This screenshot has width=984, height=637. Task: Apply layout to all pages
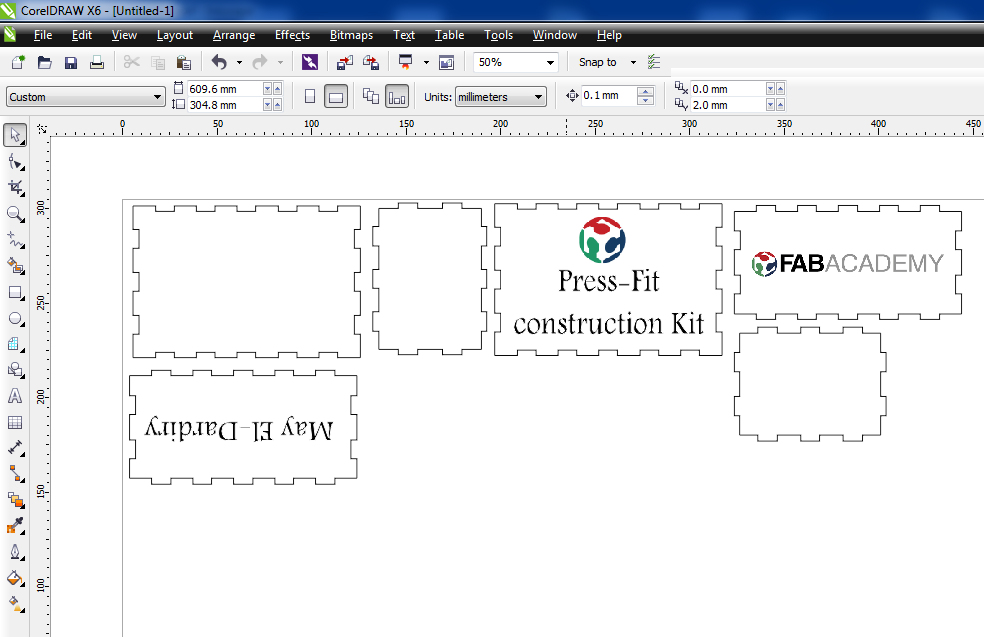point(371,97)
